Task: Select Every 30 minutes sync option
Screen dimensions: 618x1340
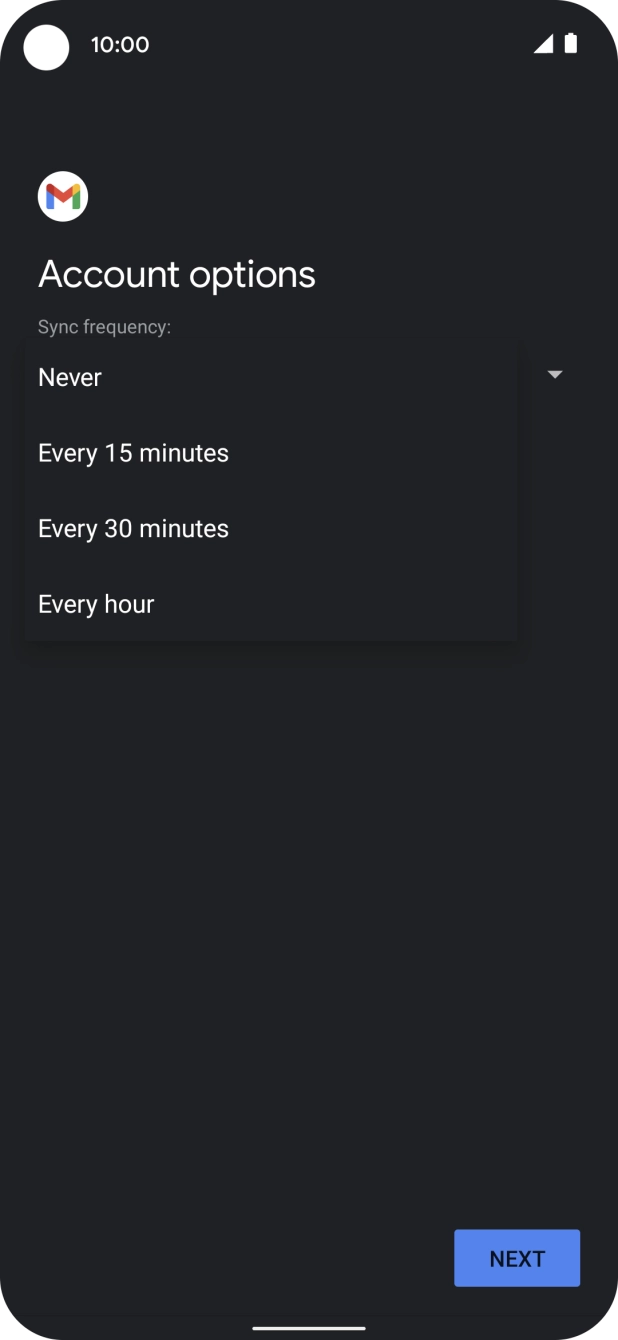Action: click(133, 528)
